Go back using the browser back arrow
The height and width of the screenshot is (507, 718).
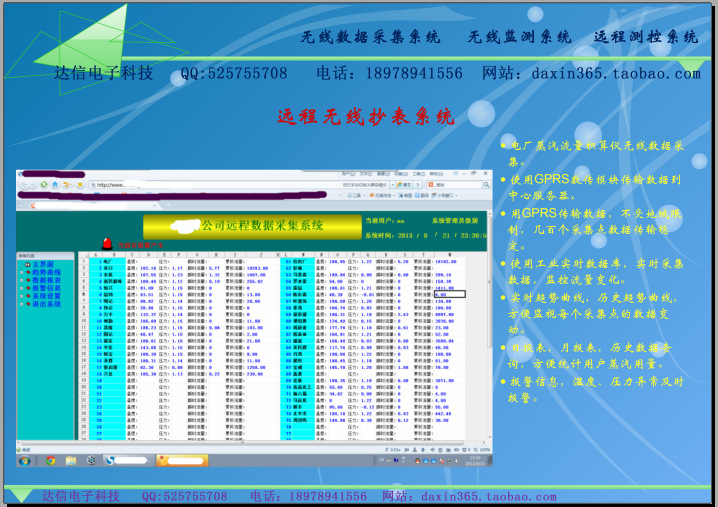click(x=24, y=185)
